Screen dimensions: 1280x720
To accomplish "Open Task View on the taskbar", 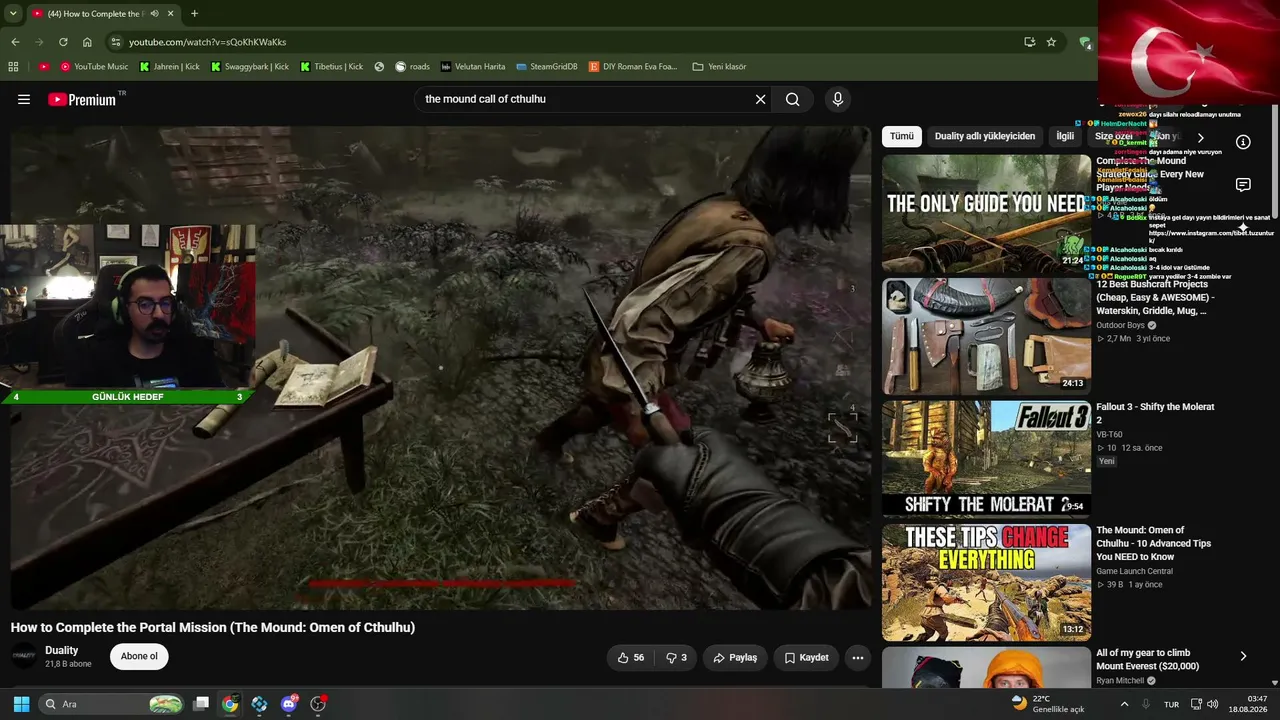I will (x=201, y=704).
